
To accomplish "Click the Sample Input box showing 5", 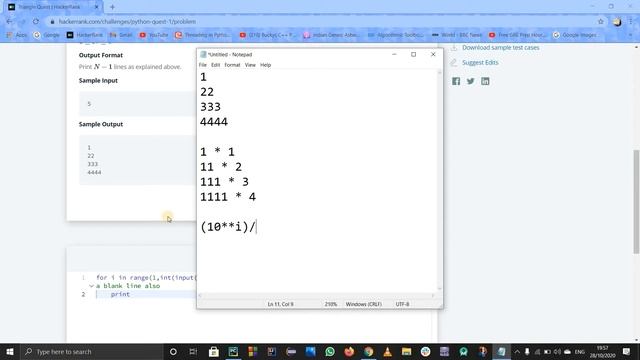I will point(138,104).
